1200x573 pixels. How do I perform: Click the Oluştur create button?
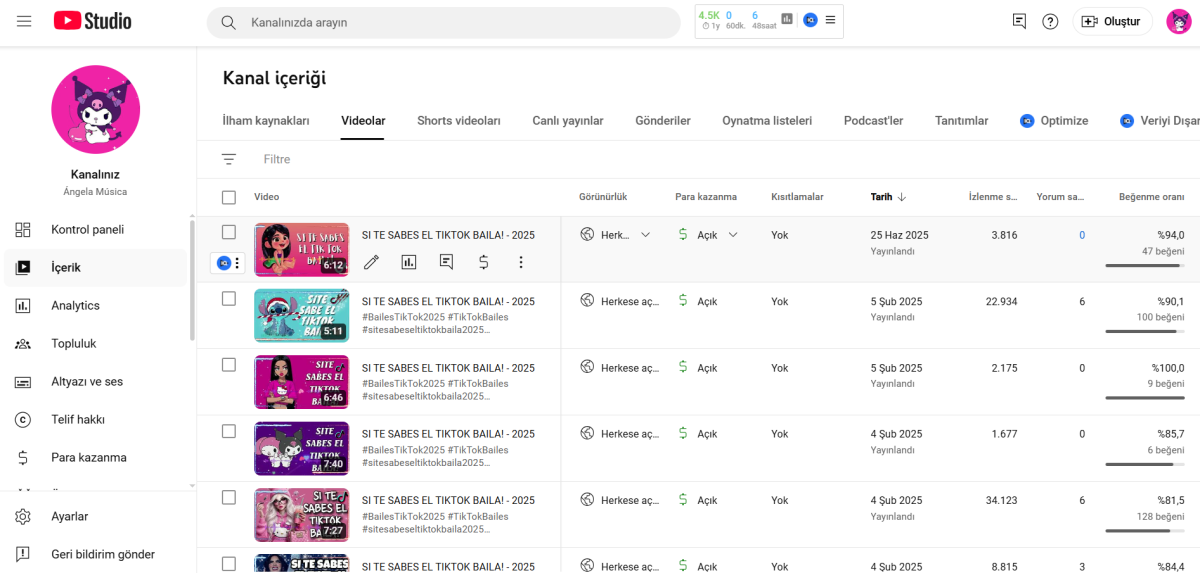(1112, 21)
